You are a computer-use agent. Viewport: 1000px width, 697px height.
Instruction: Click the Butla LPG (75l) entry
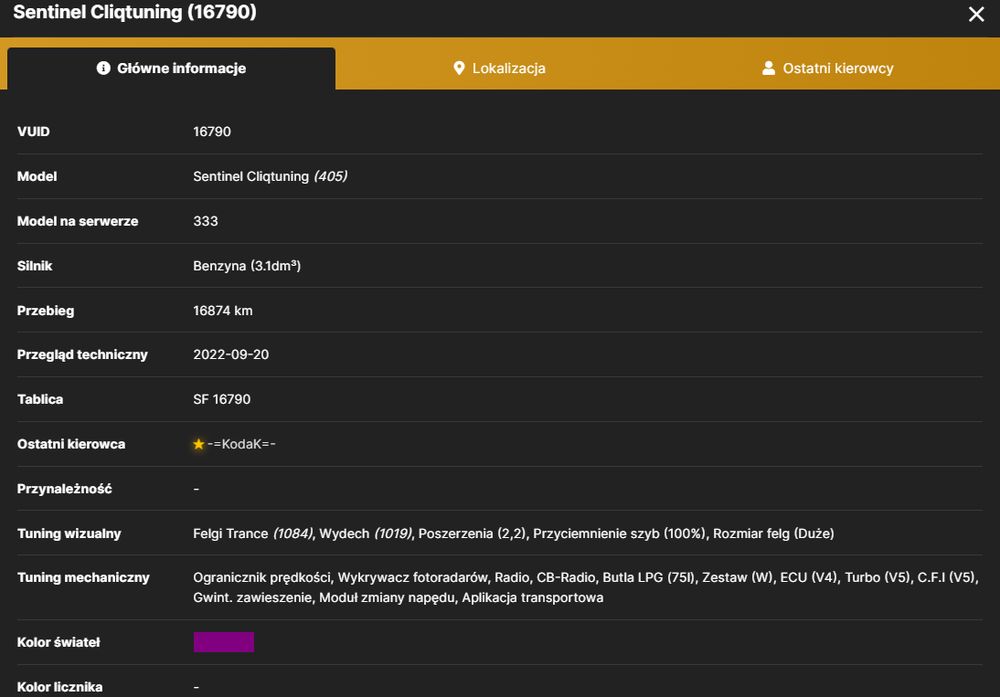click(649, 578)
